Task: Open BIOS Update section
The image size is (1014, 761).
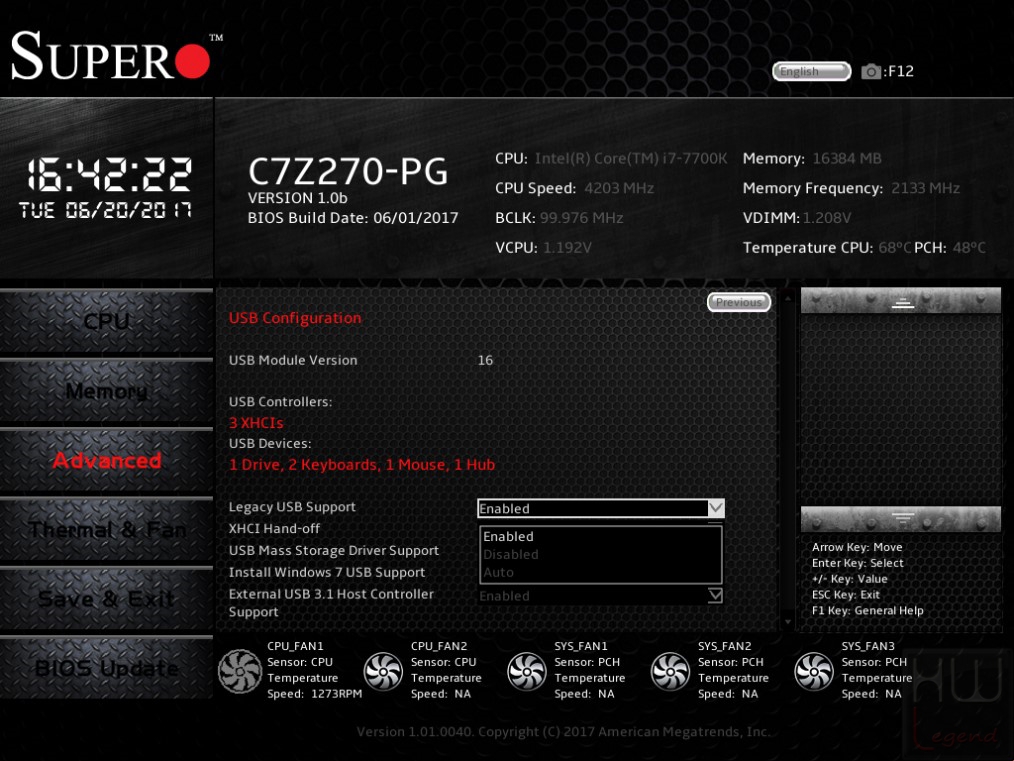Action: tap(107, 669)
